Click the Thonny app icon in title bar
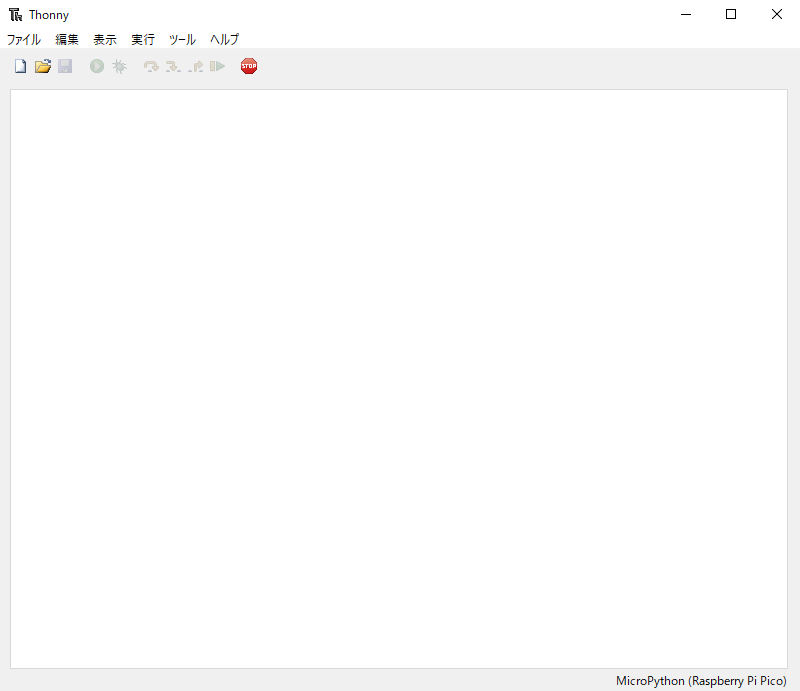Image resolution: width=800 pixels, height=691 pixels. click(15, 15)
